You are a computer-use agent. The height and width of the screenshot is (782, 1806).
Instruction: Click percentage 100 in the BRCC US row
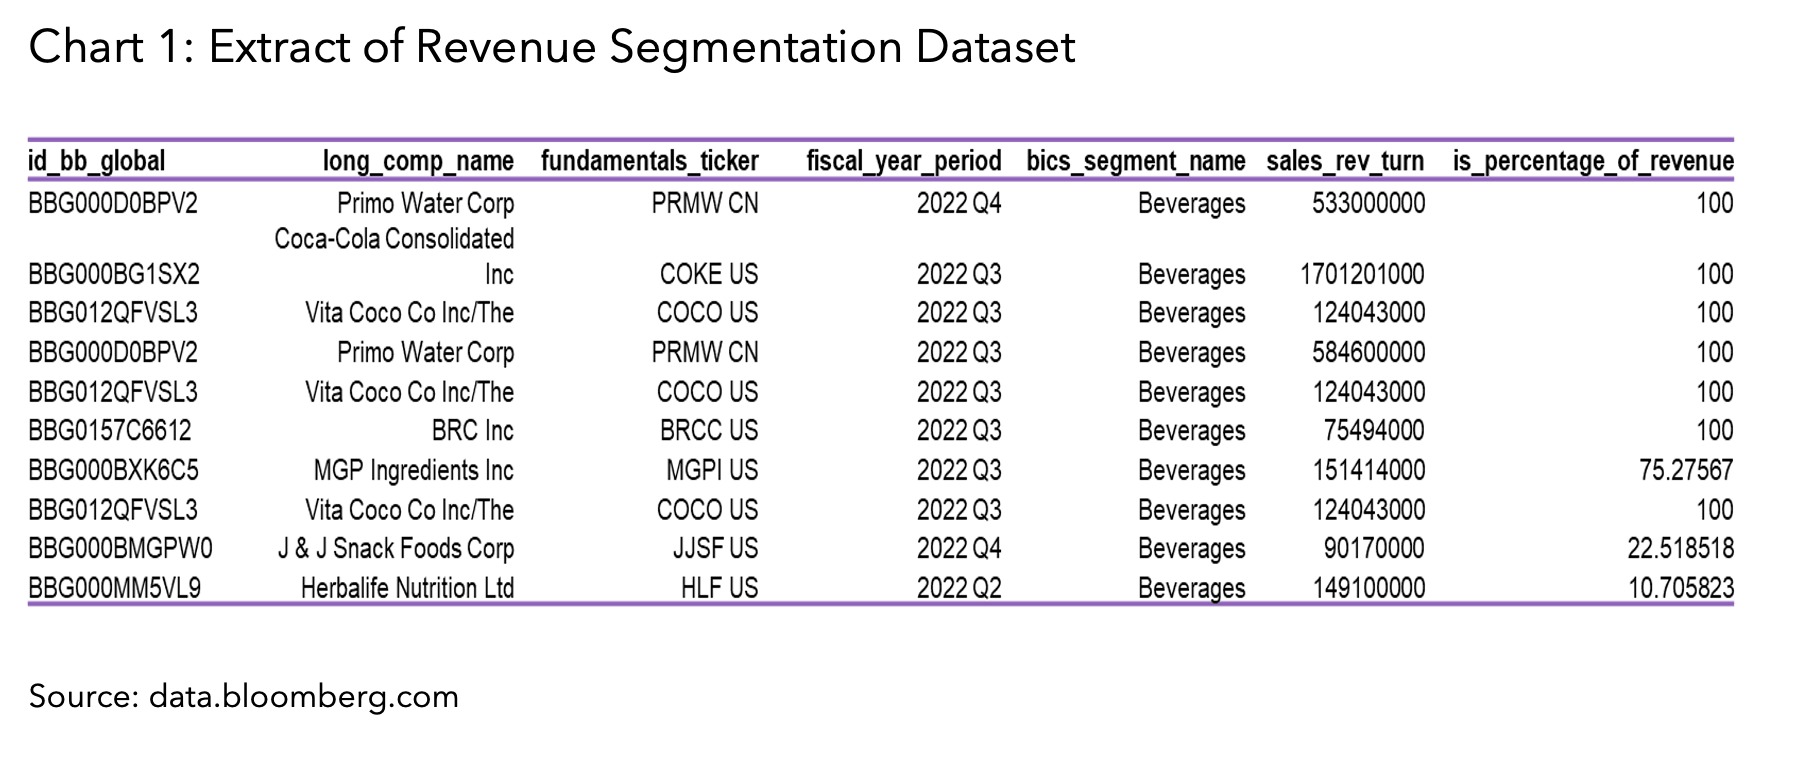point(1715,431)
